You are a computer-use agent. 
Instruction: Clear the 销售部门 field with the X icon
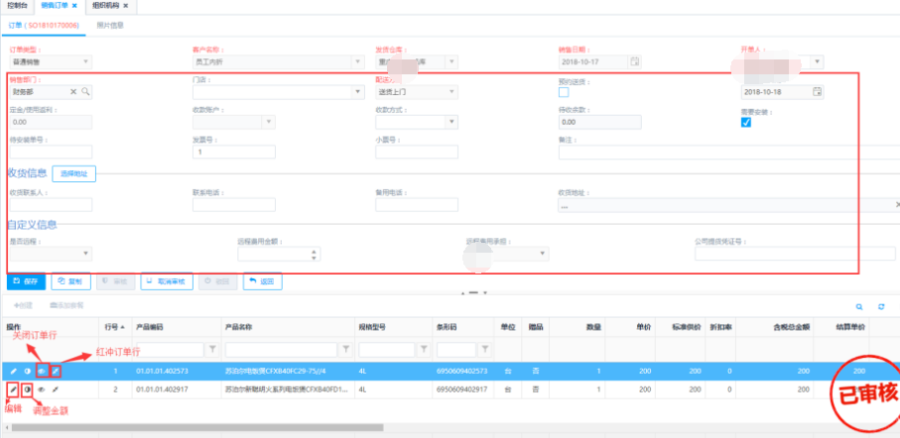point(74,92)
